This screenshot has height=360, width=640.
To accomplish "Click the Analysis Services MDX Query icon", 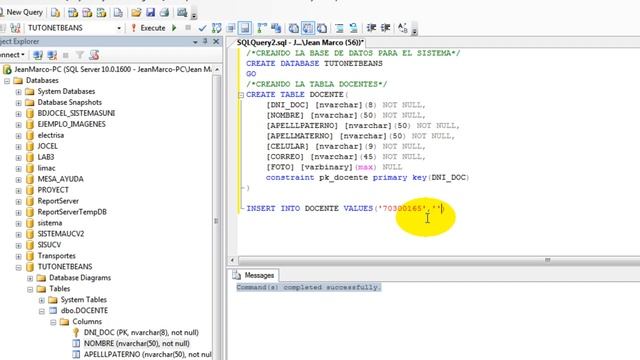I will click(73, 13).
